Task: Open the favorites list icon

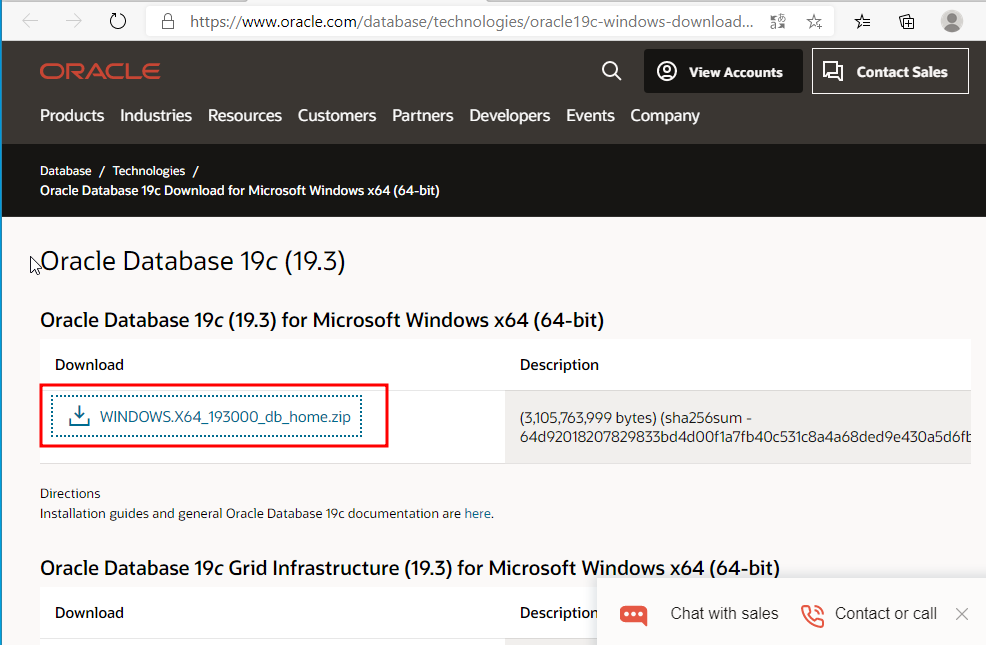Action: click(x=862, y=22)
